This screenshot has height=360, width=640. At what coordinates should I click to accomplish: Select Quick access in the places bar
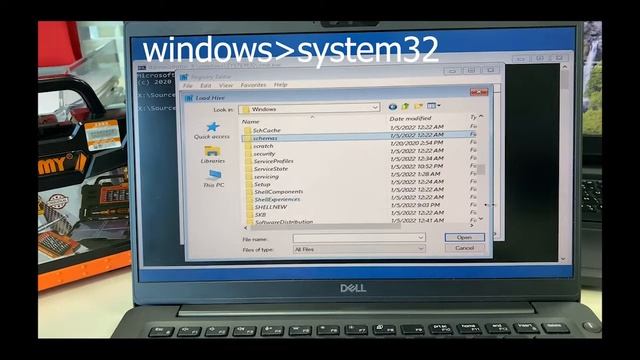coord(212,131)
